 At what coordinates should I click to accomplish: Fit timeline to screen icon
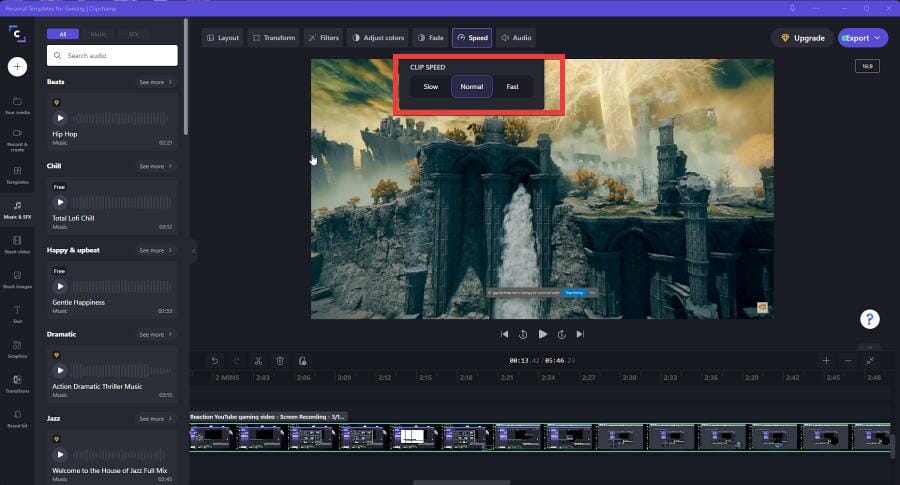tap(870, 360)
